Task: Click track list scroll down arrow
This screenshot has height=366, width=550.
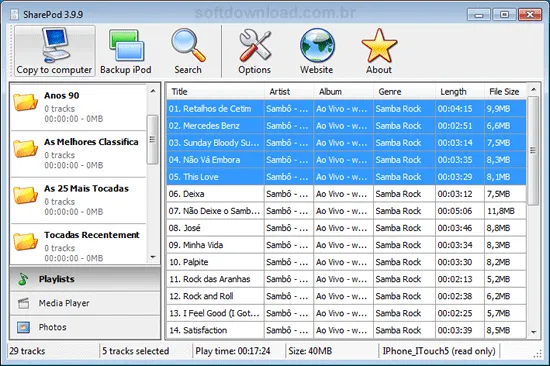Action: pyautogui.click(x=534, y=332)
